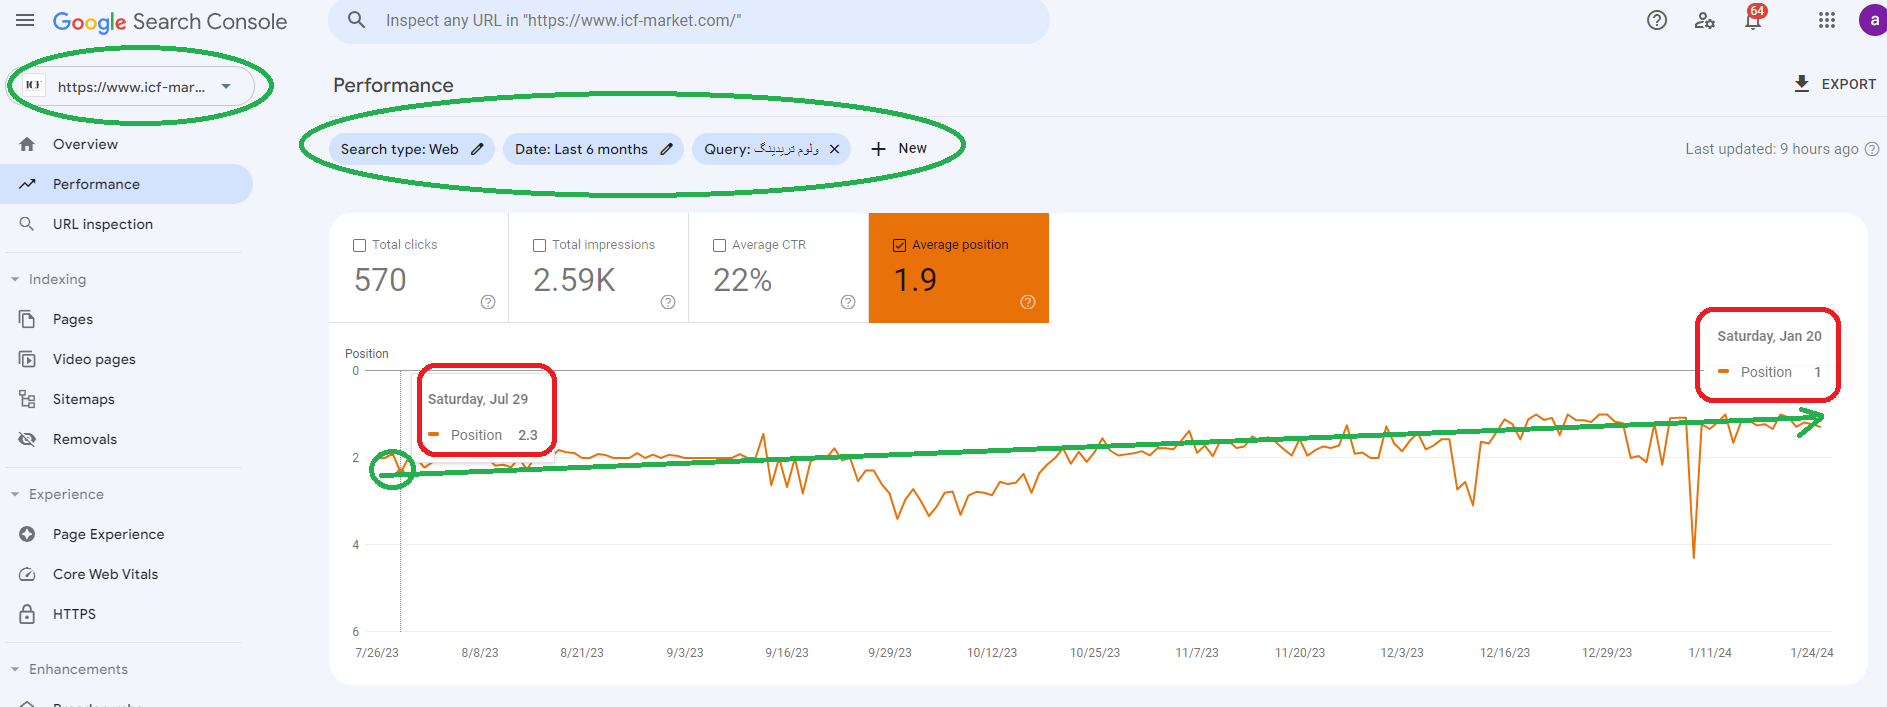This screenshot has width=1887, height=707.
Task: Remove the Query filter chip
Action: (834, 149)
